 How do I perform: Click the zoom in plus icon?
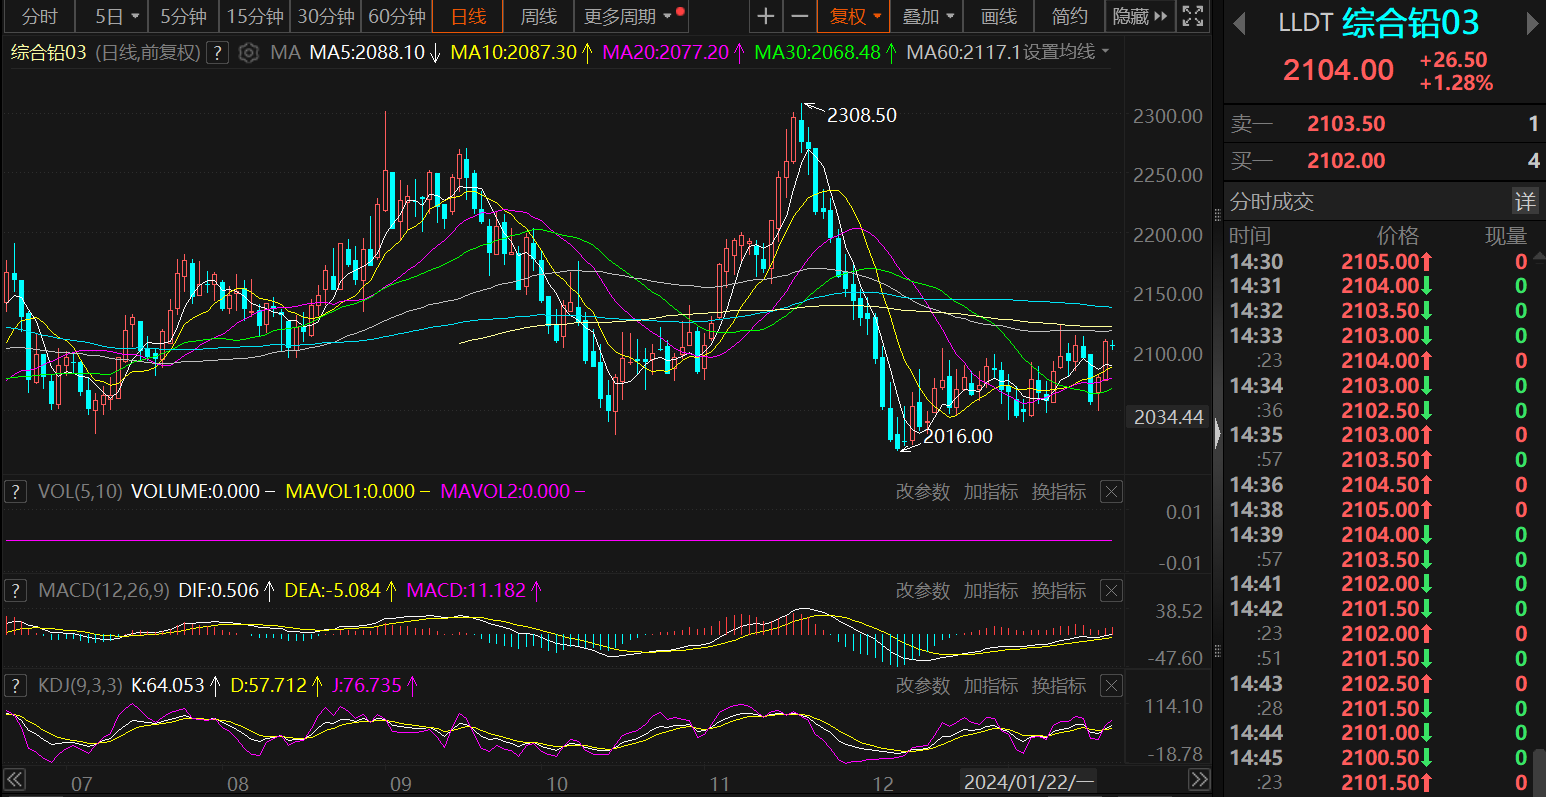point(765,16)
